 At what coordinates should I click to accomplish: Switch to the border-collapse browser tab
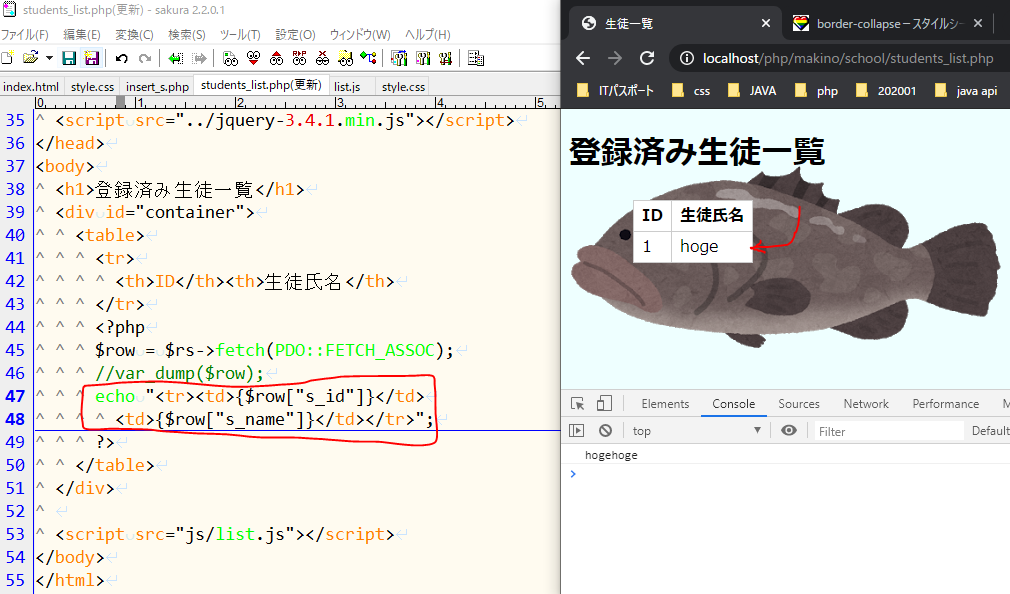889,24
